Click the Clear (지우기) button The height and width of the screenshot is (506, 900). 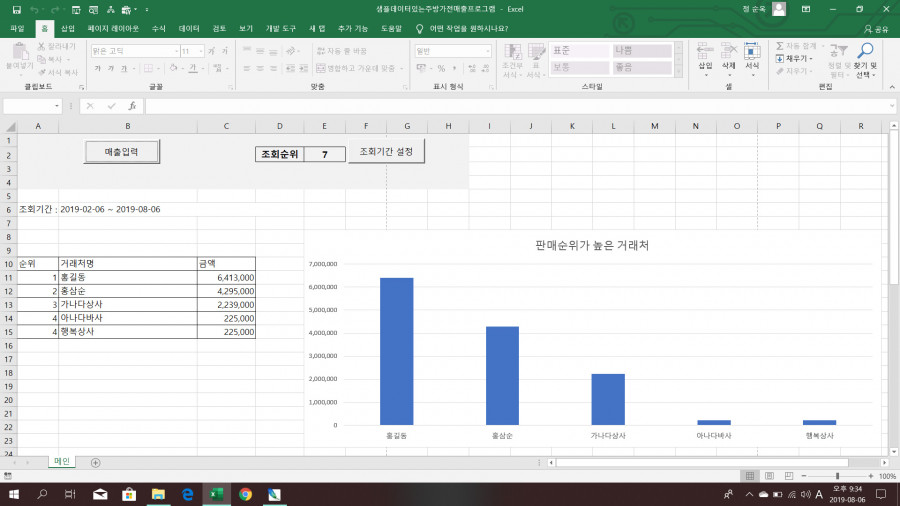794,71
